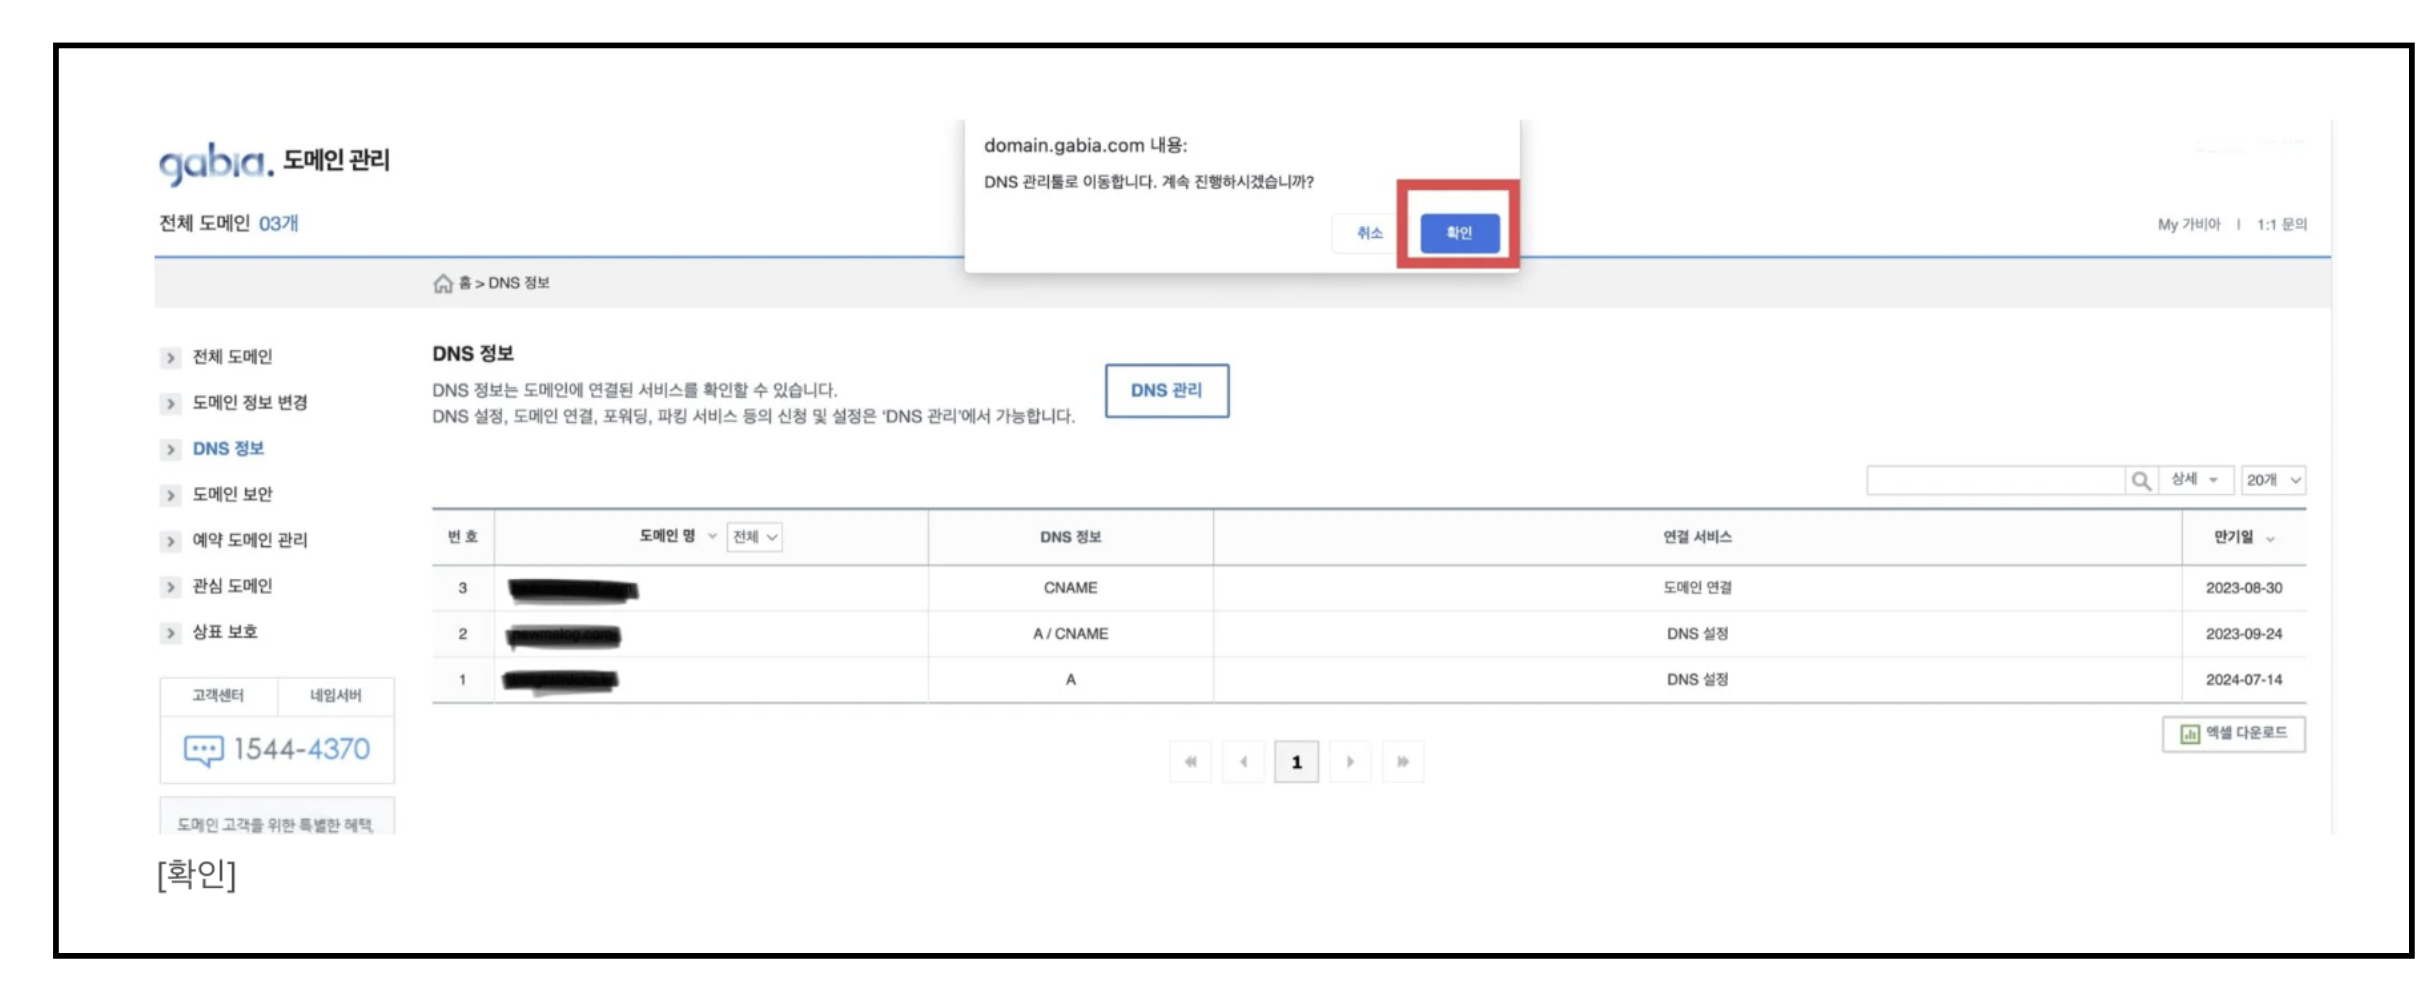Open 도메인 정보 변경 in sidebar

[x=250, y=403]
